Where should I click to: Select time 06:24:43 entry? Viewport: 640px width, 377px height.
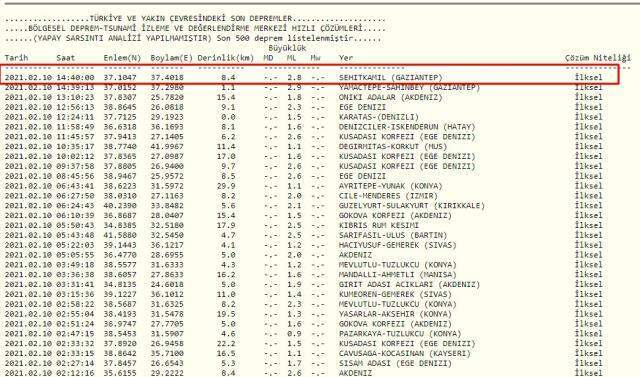click(x=75, y=205)
